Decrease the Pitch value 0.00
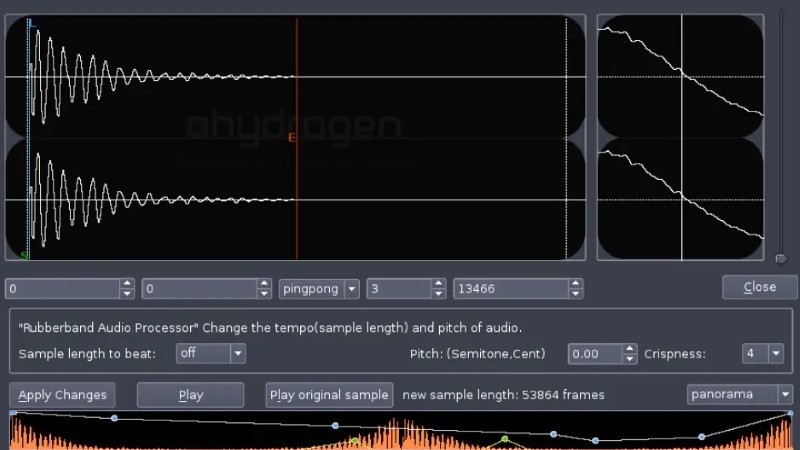This screenshot has width=800, height=450. click(630, 359)
